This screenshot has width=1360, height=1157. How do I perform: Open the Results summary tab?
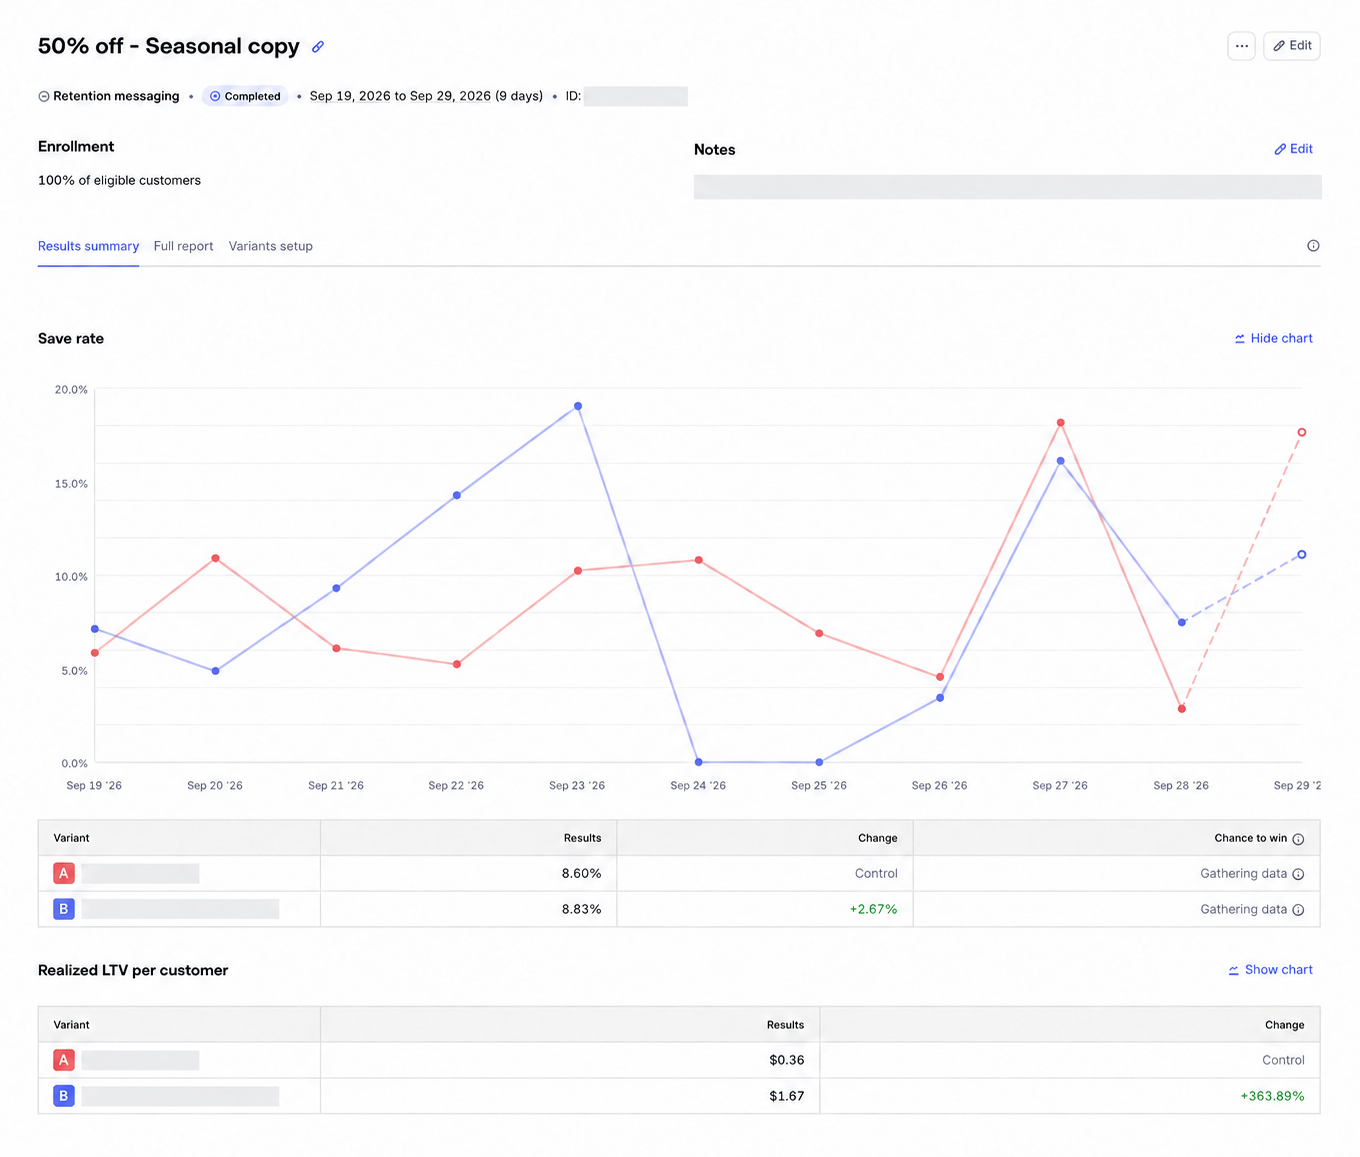pyautogui.click(x=88, y=246)
